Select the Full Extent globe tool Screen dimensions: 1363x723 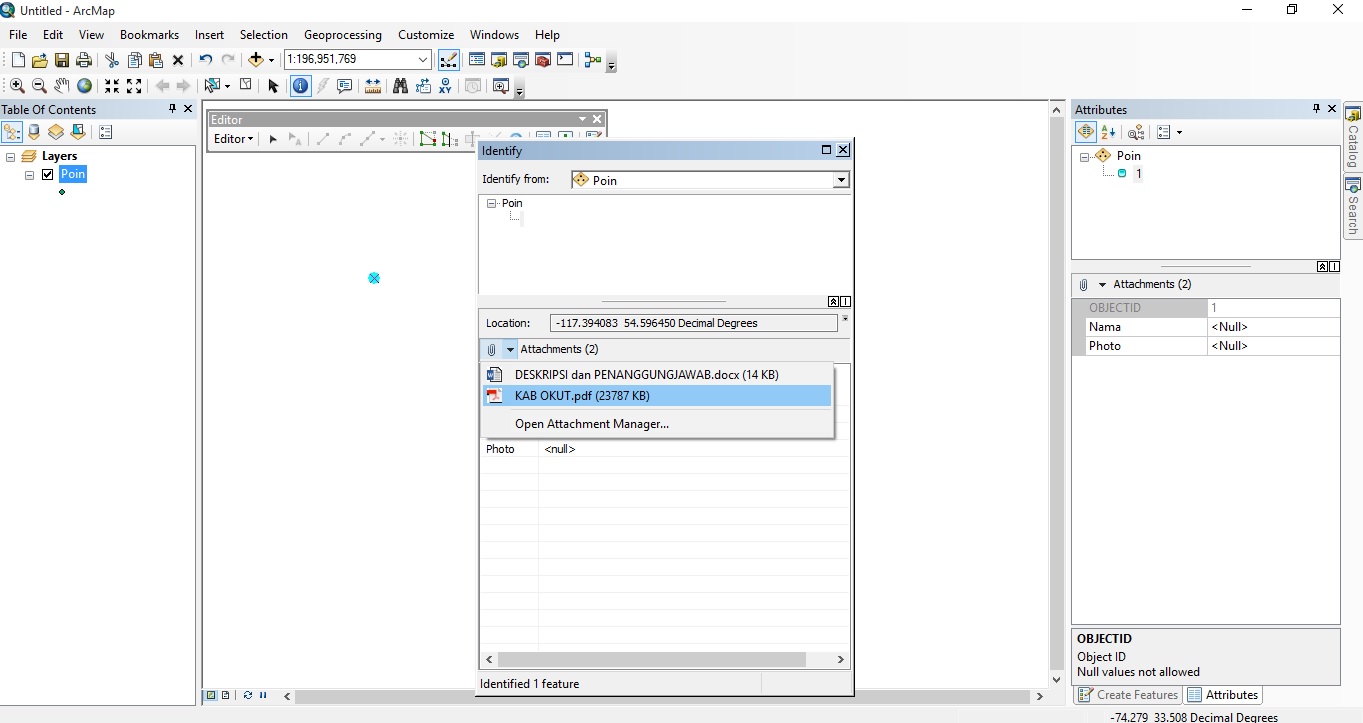pos(84,86)
